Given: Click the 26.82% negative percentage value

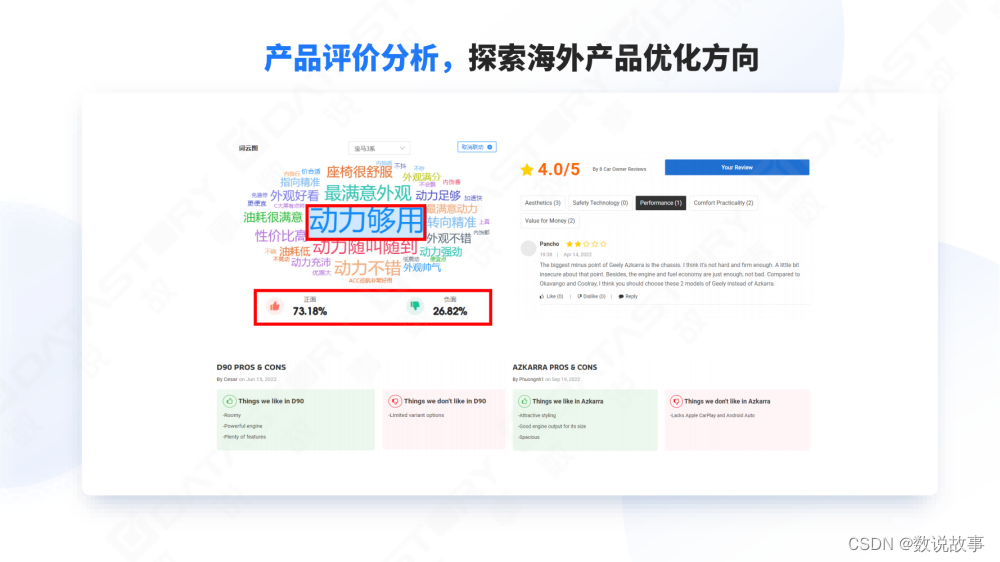Looking at the screenshot, I should click(x=450, y=311).
